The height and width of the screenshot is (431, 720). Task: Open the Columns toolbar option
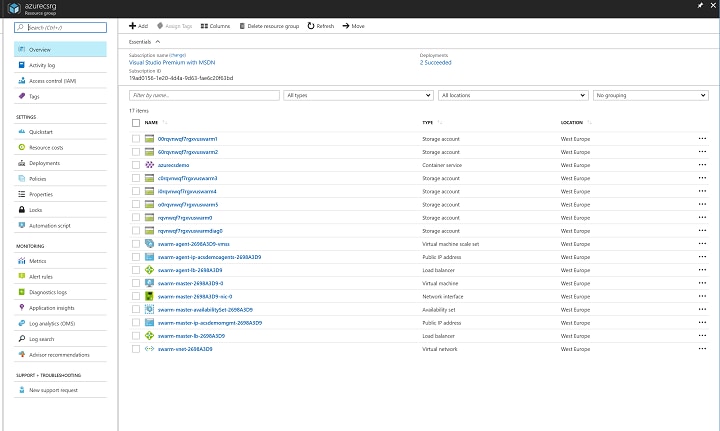click(x=215, y=26)
